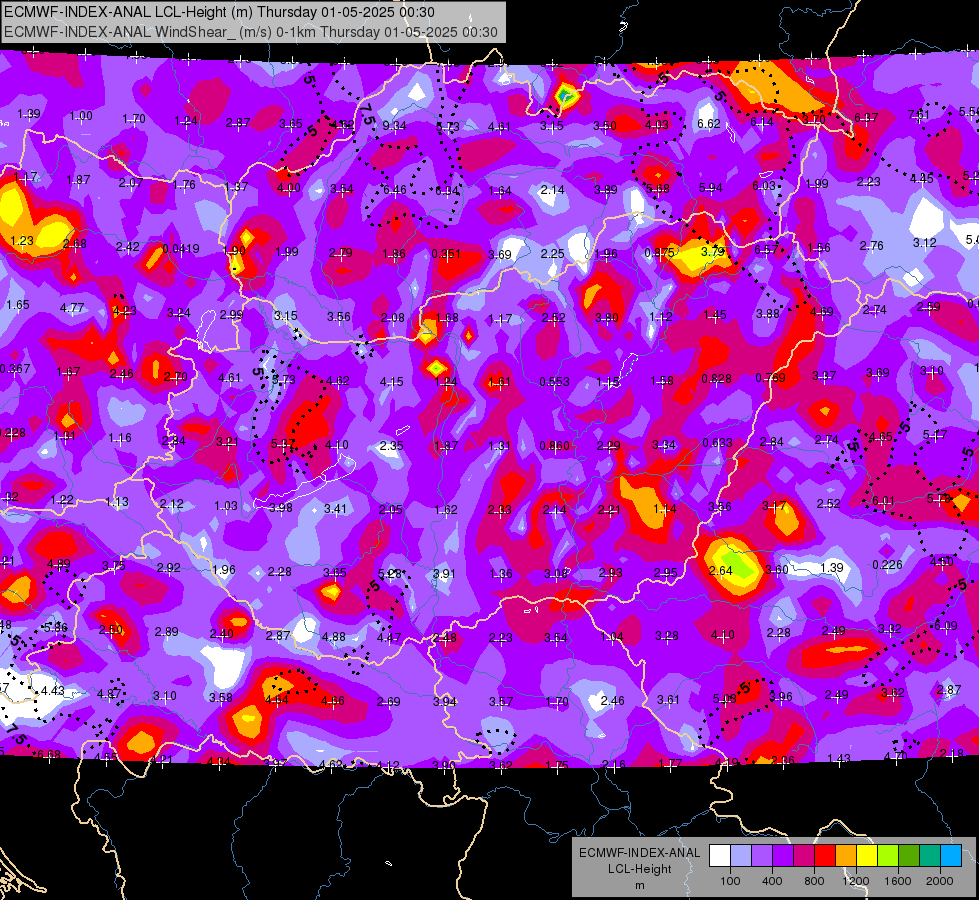Click the white swatch in LCL-Height legend

(719, 856)
